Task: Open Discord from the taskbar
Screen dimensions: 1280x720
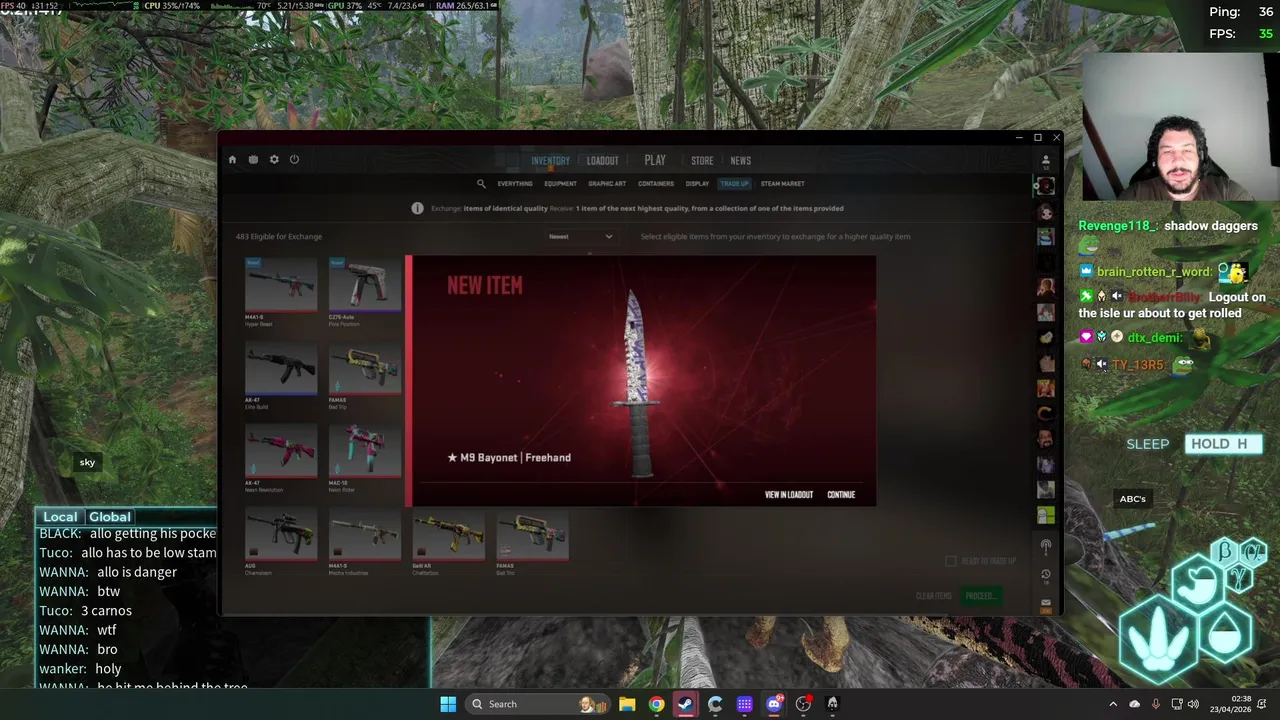Action: [x=774, y=704]
